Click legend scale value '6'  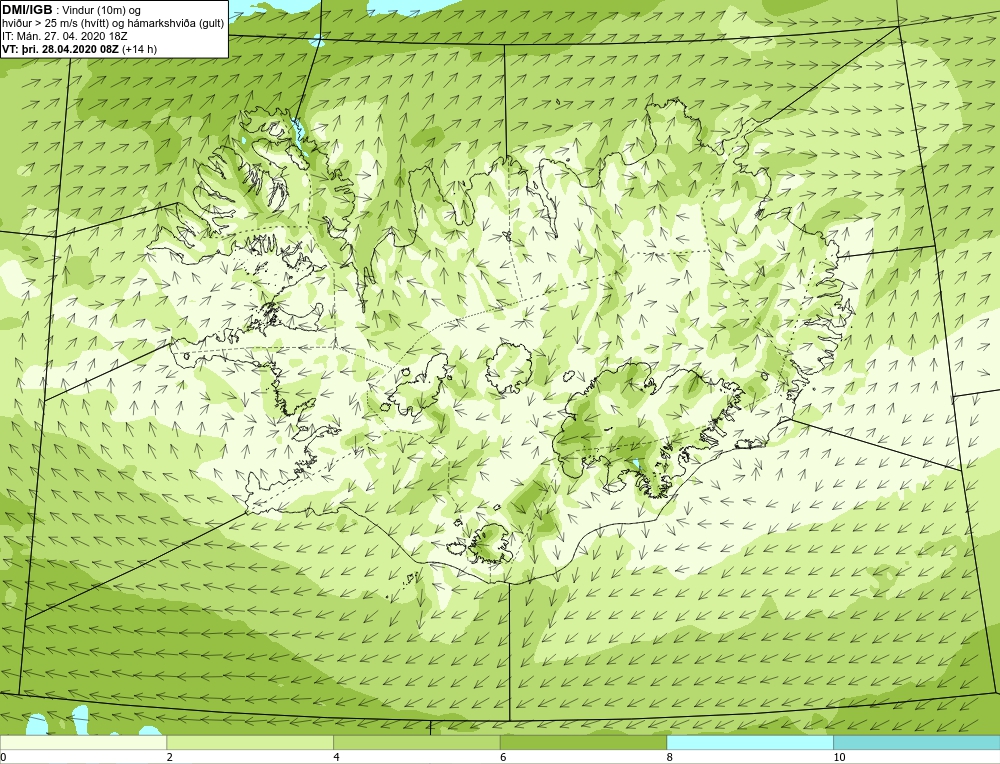point(503,757)
